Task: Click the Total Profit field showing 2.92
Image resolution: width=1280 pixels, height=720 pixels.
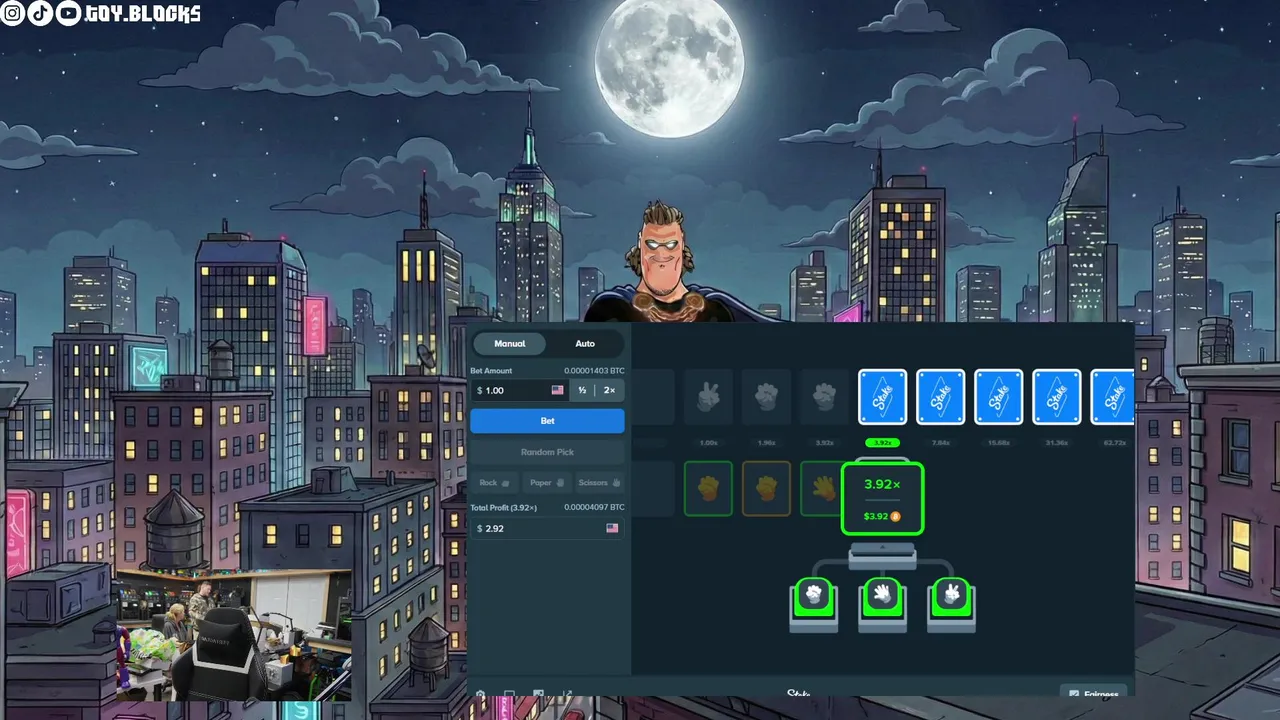Action: coord(547,528)
